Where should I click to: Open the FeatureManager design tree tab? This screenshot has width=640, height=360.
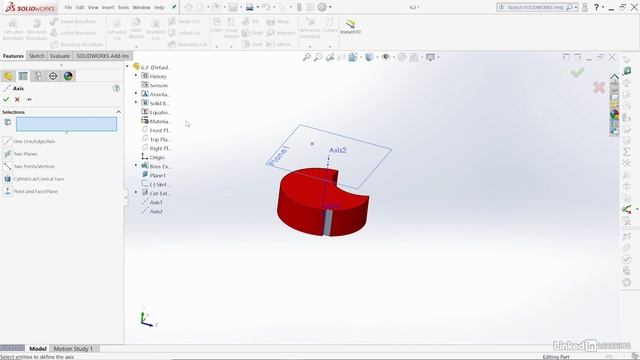[x=8, y=76]
